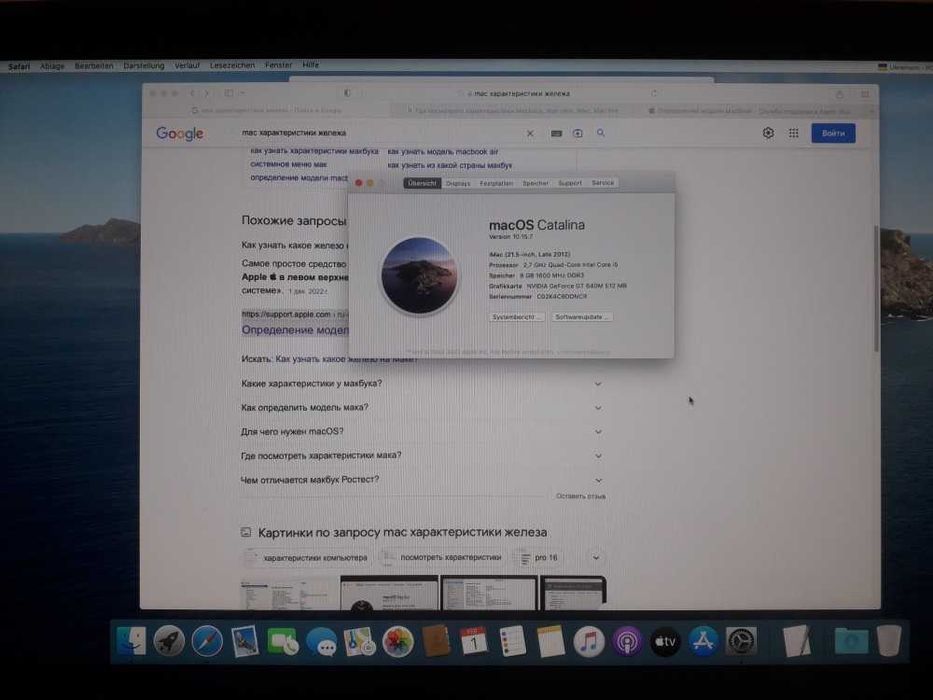The image size is (933, 700).
Task: Click the blue Войти sign-in button
Action: (833, 133)
